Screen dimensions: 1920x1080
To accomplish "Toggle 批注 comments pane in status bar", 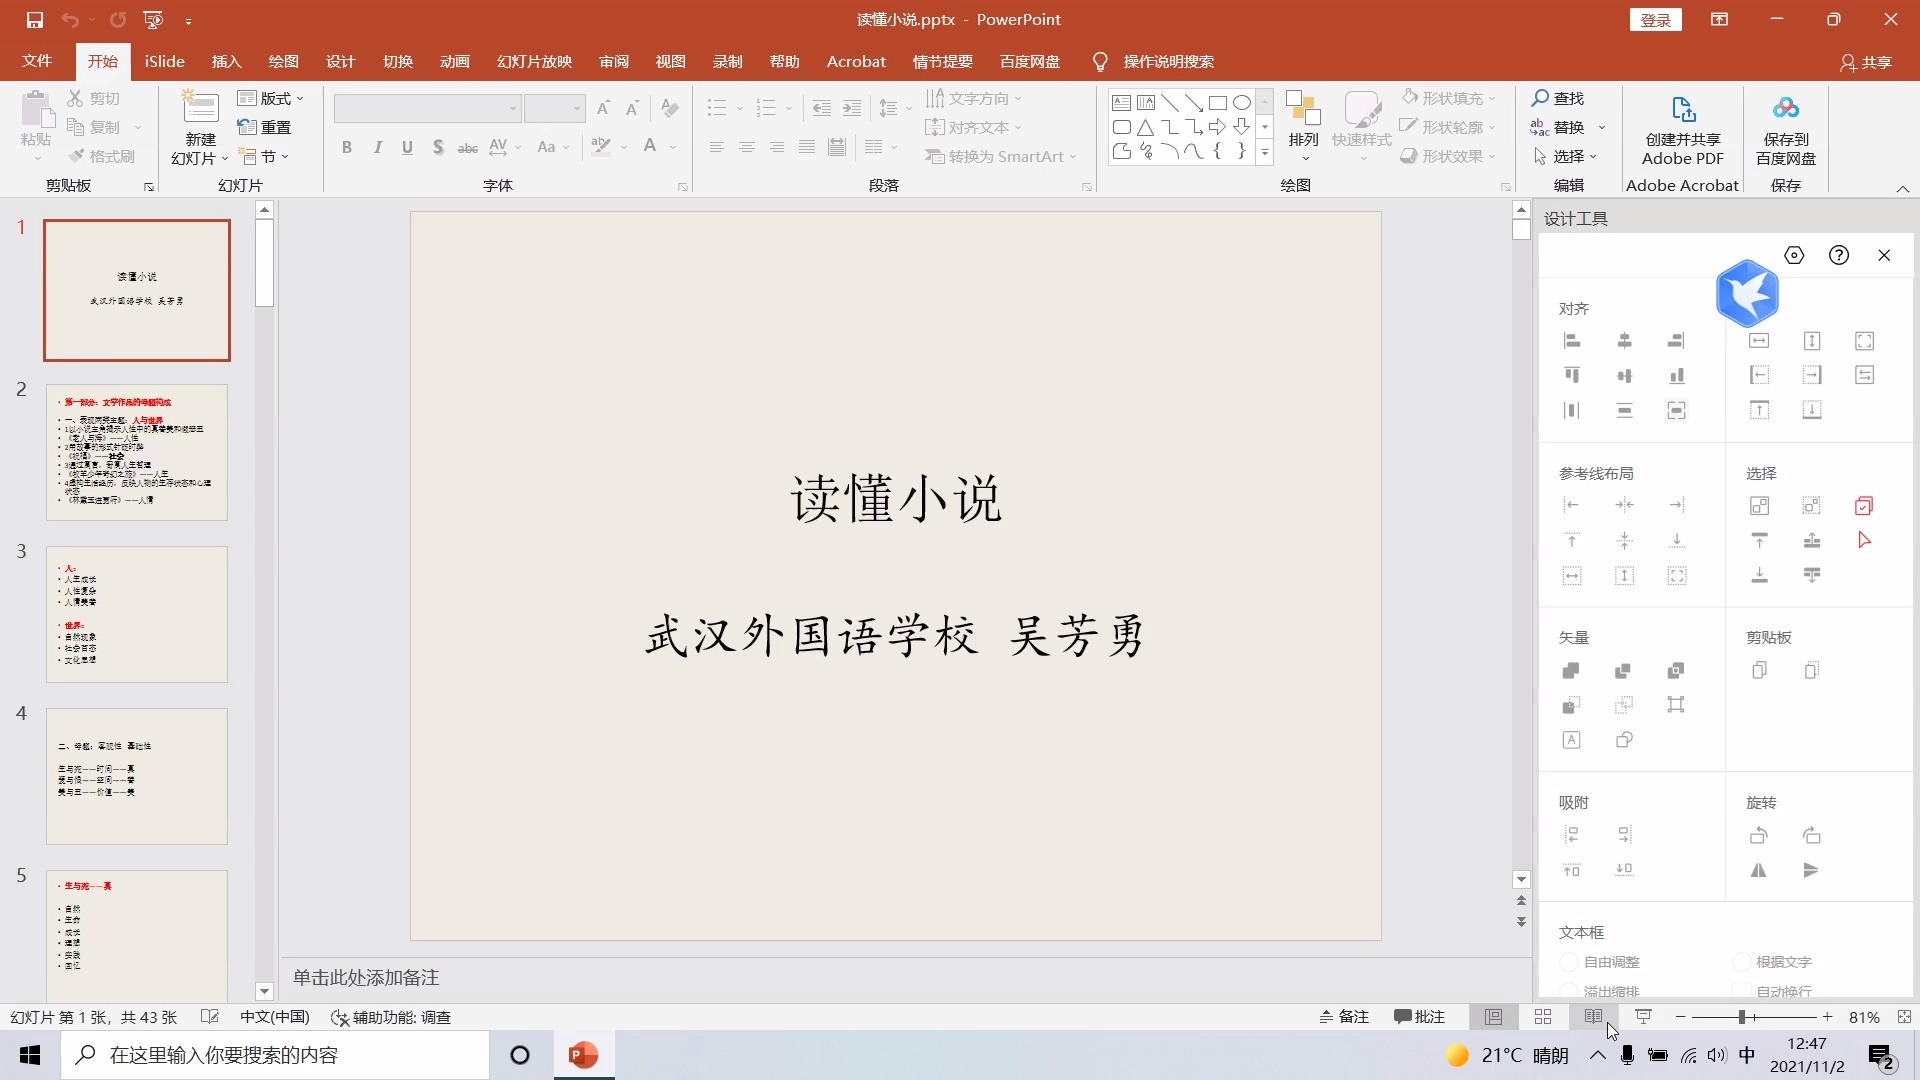I will coord(1419,1017).
